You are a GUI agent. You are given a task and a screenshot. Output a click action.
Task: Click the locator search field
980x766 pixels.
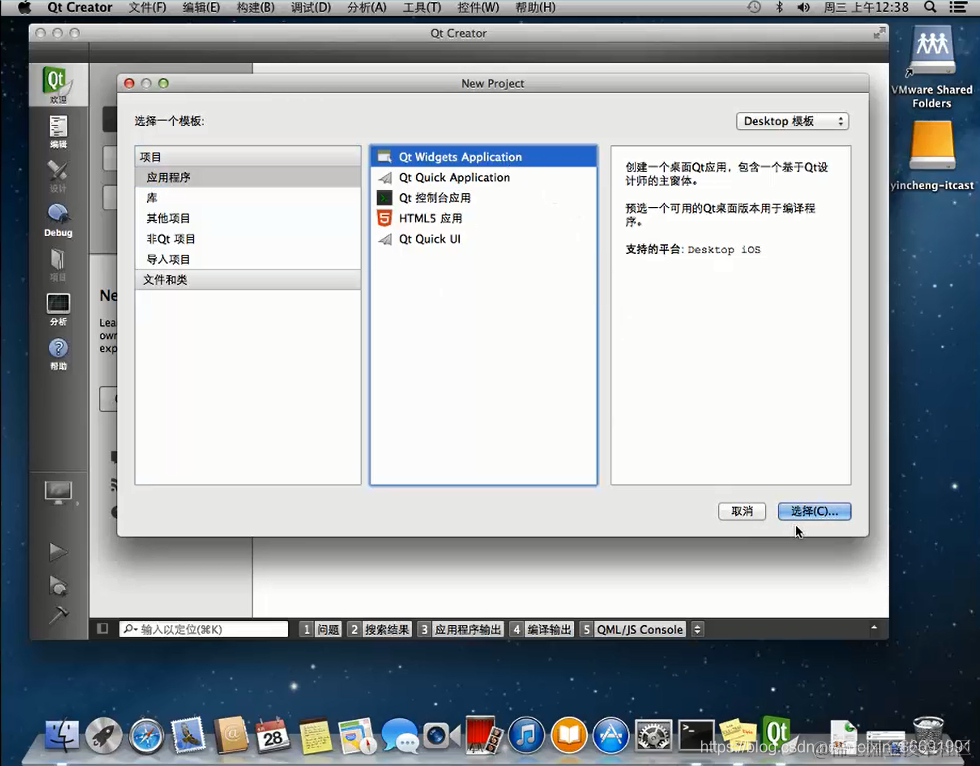click(204, 629)
